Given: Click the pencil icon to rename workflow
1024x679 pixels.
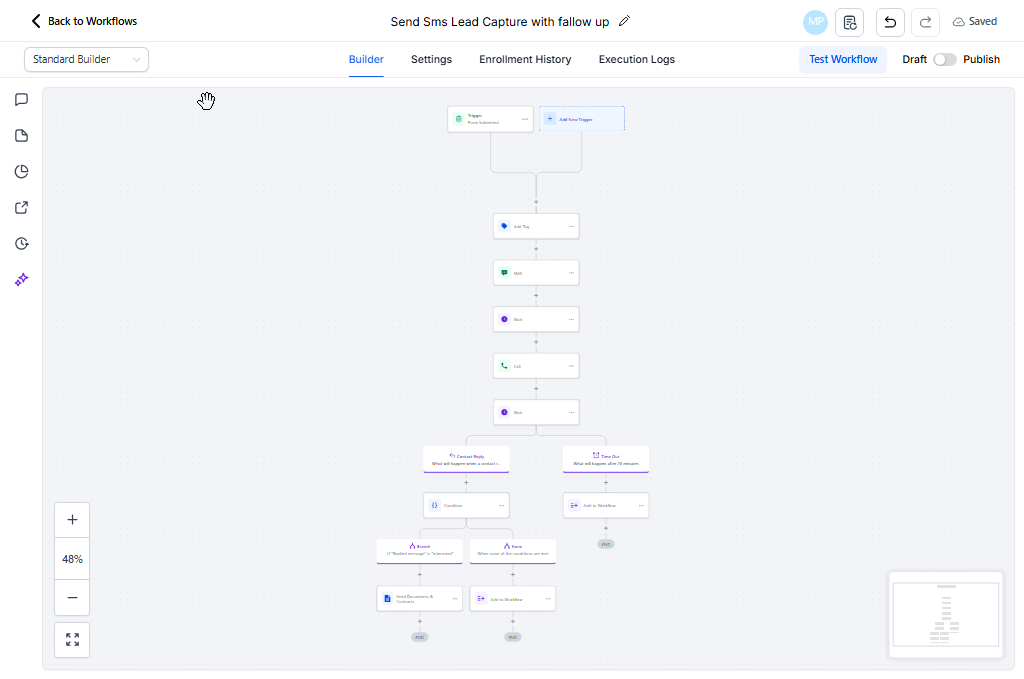Looking at the screenshot, I should [625, 21].
